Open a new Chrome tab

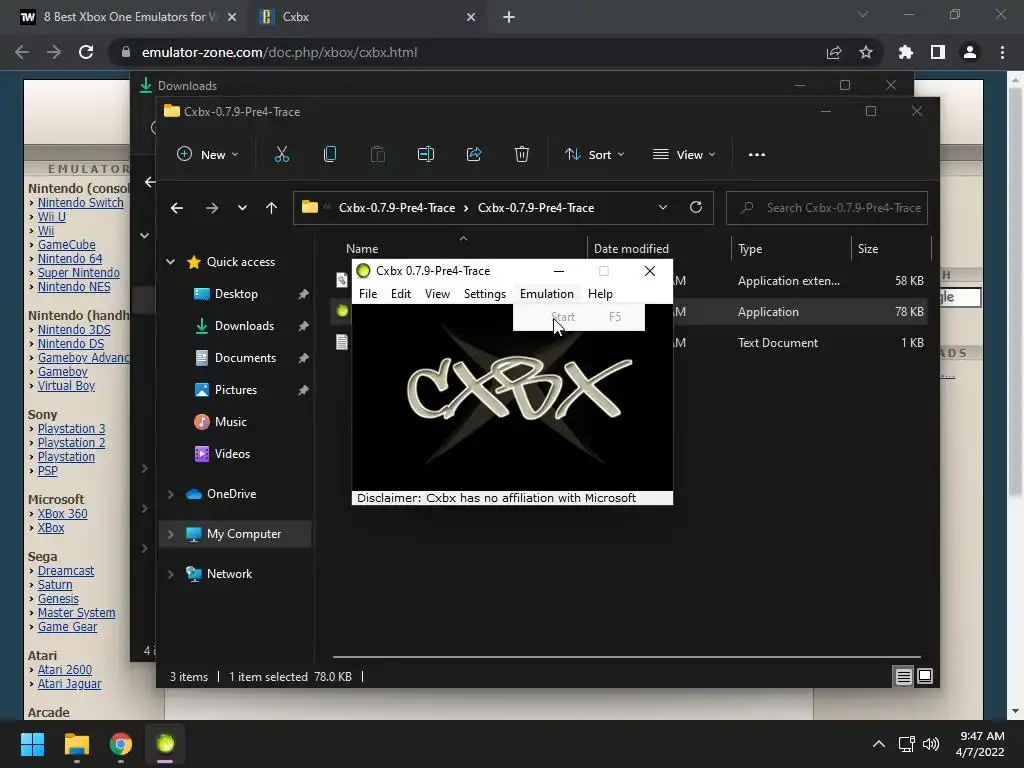click(x=509, y=17)
